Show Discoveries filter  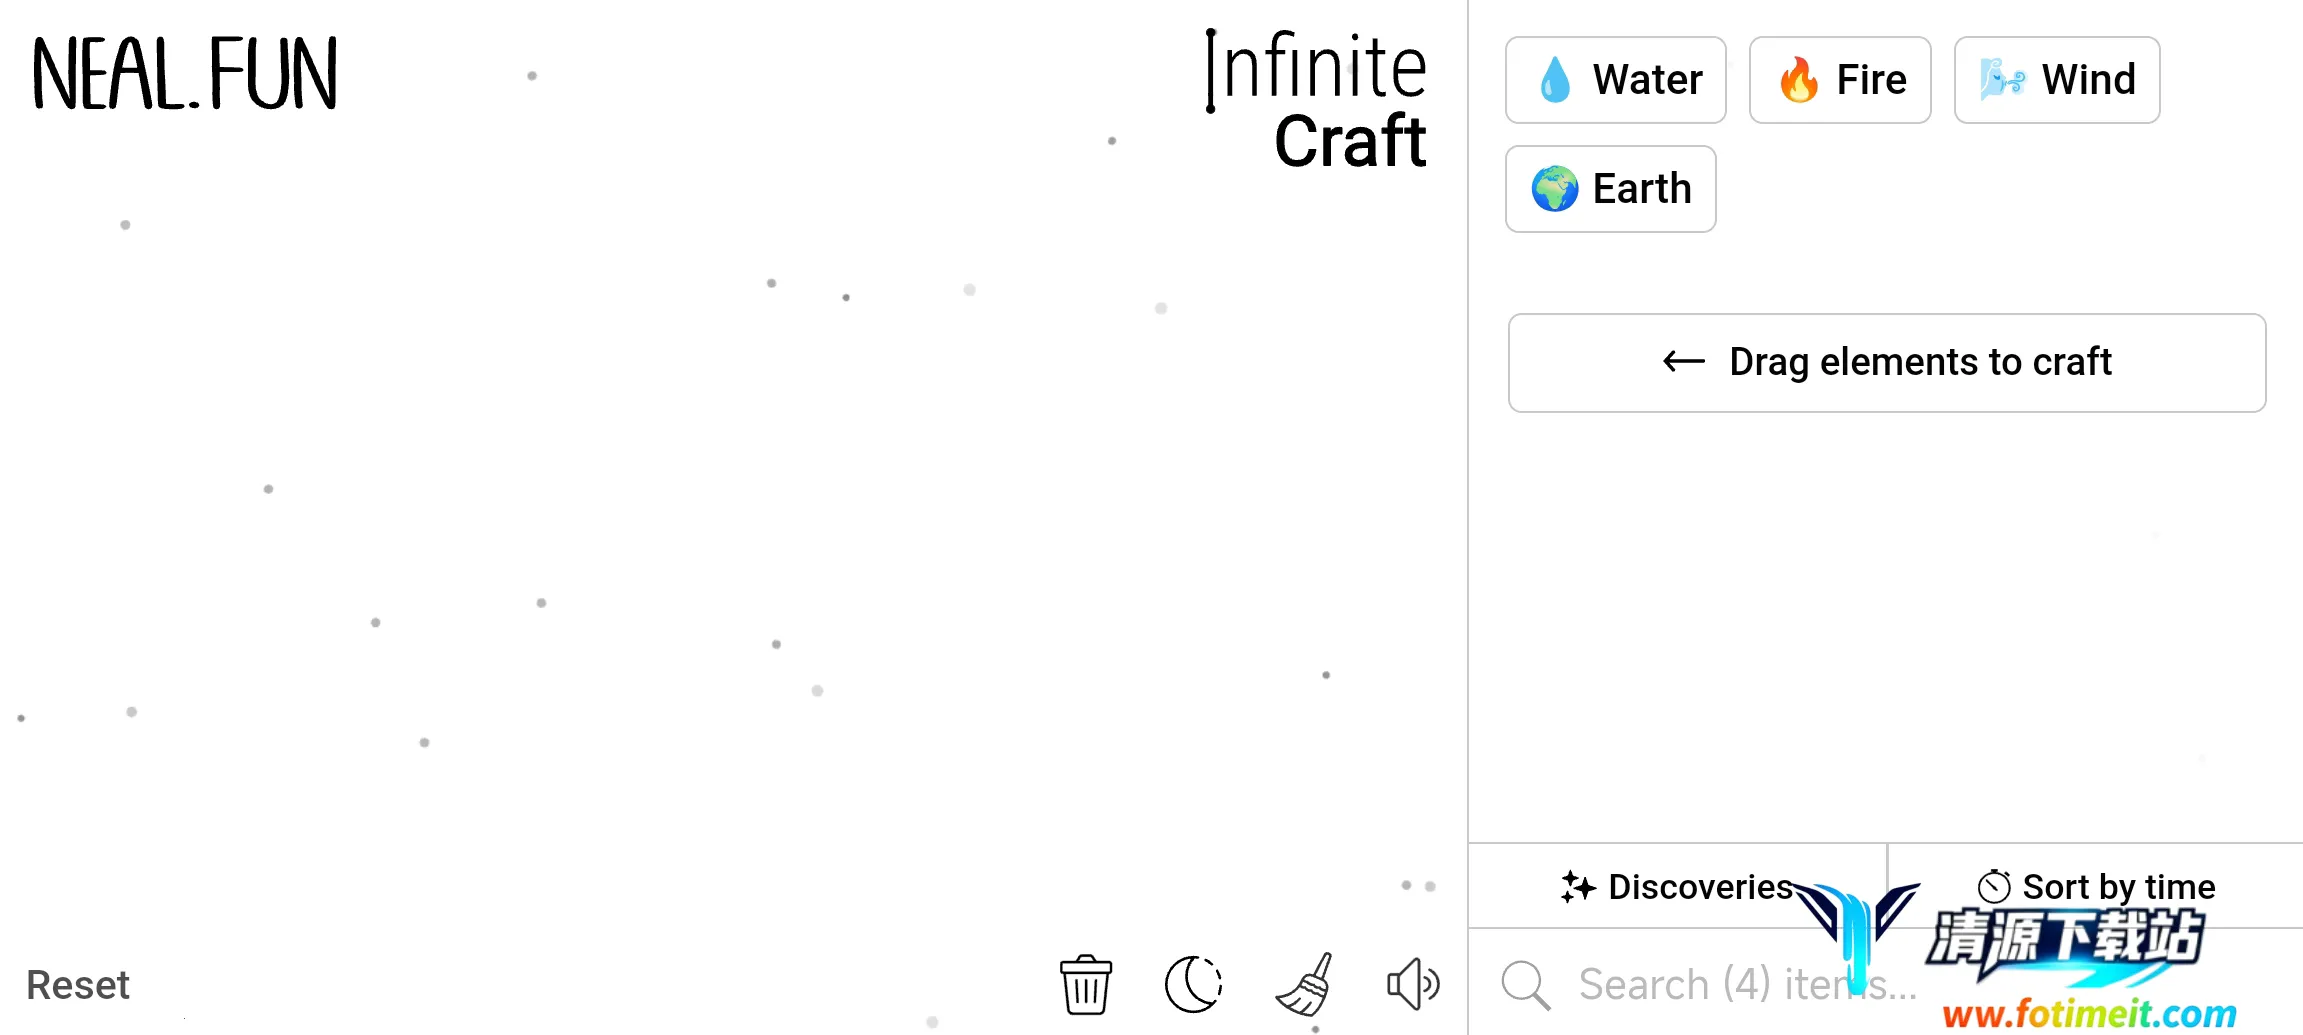(x=1677, y=887)
